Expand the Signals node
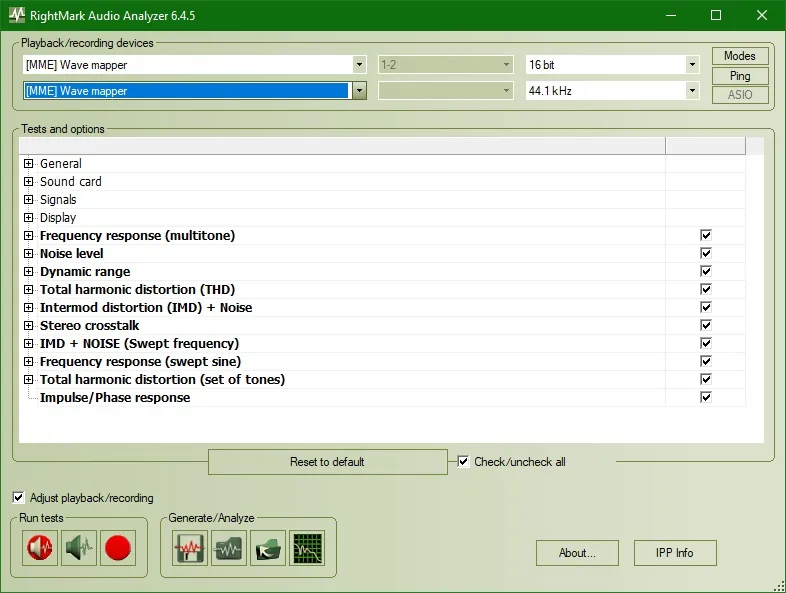786x593 pixels. pyautogui.click(x=29, y=200)
